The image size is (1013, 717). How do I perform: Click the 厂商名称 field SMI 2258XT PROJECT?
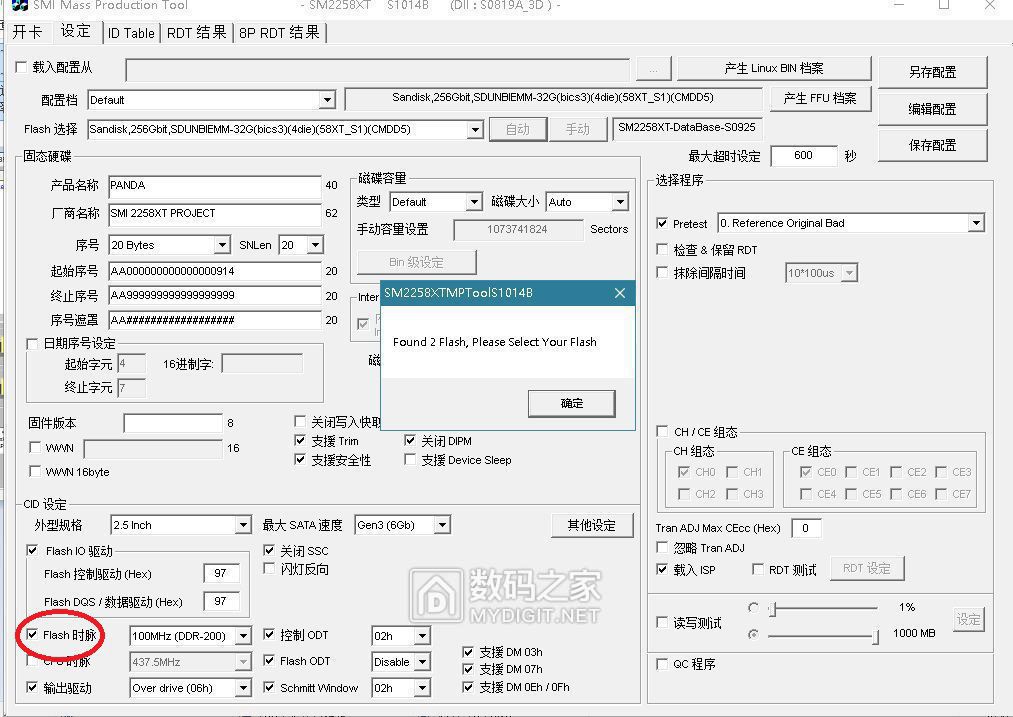coord(214,213)
